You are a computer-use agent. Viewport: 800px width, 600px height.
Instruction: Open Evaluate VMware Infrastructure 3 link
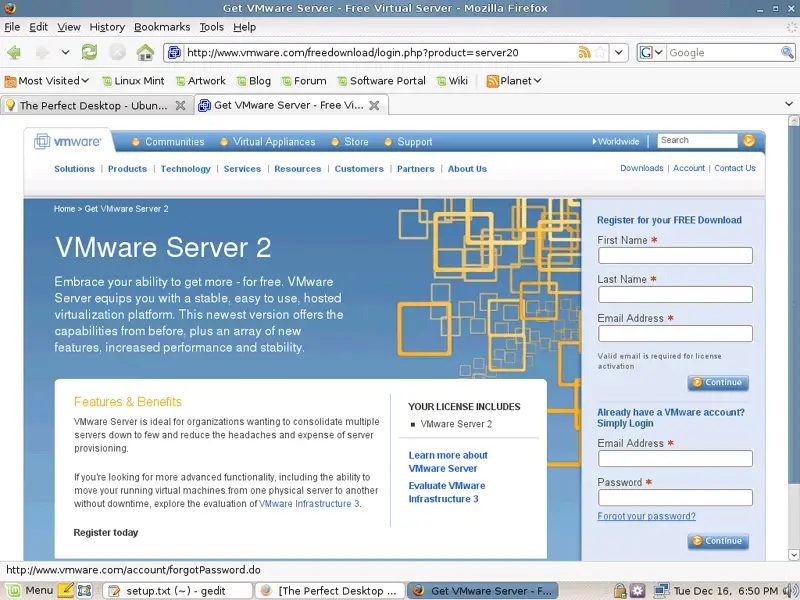click(447, 492)
